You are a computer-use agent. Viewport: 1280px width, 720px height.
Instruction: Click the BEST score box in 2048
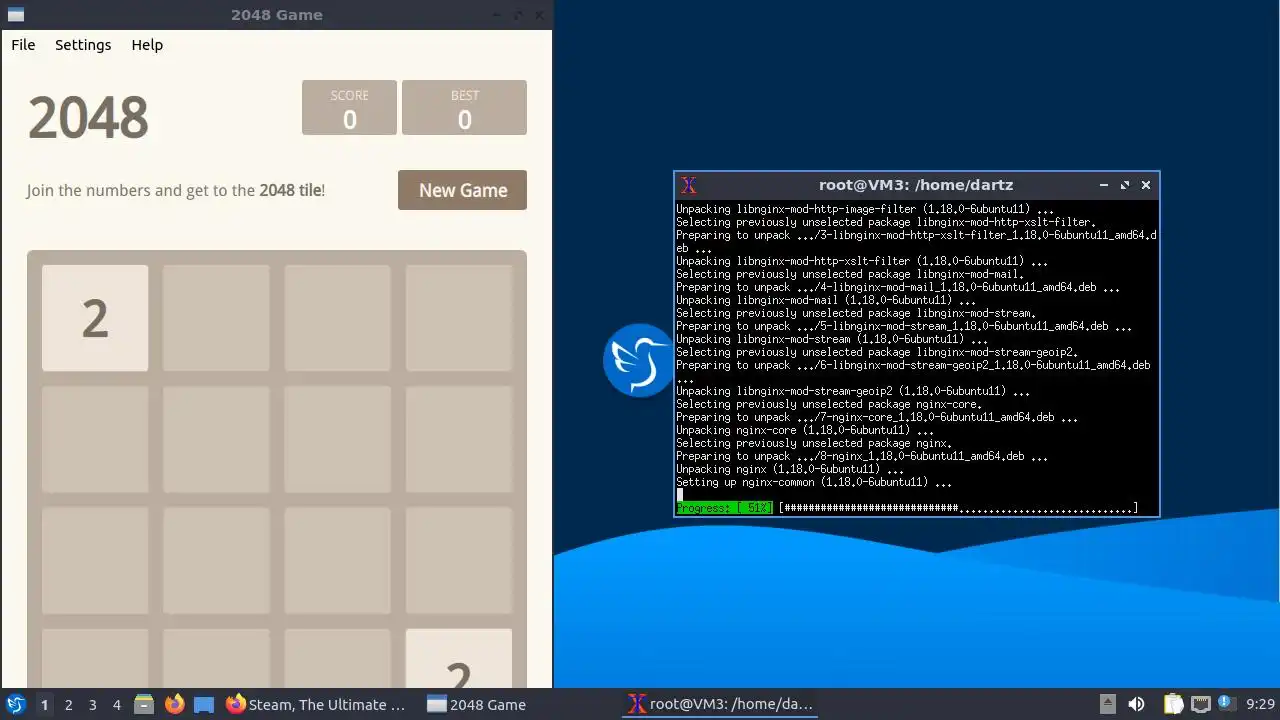tap(464, 108)
